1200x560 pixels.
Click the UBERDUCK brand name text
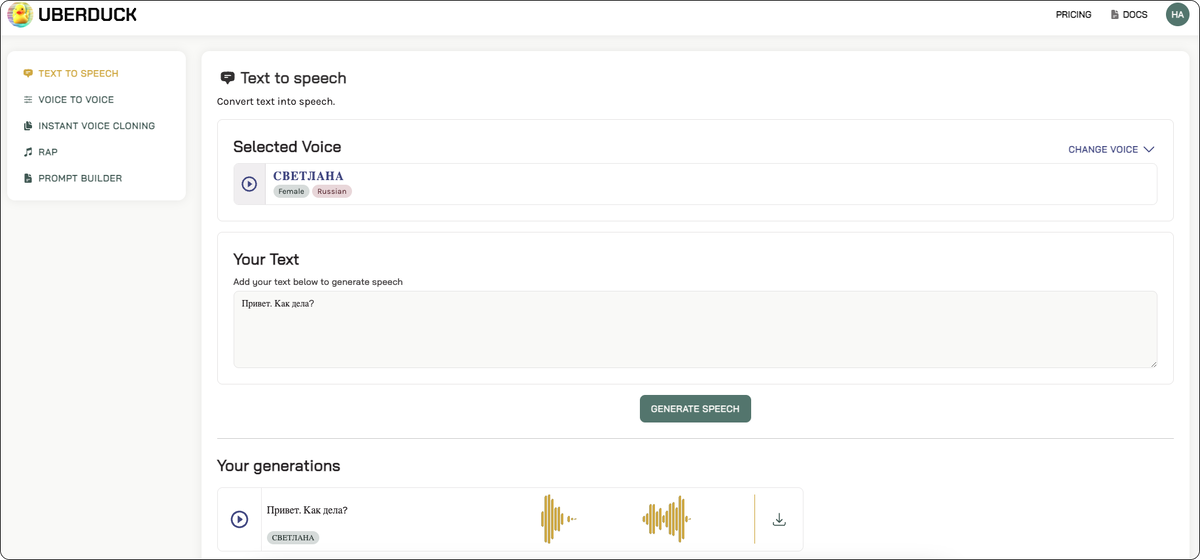pos(88,15)
